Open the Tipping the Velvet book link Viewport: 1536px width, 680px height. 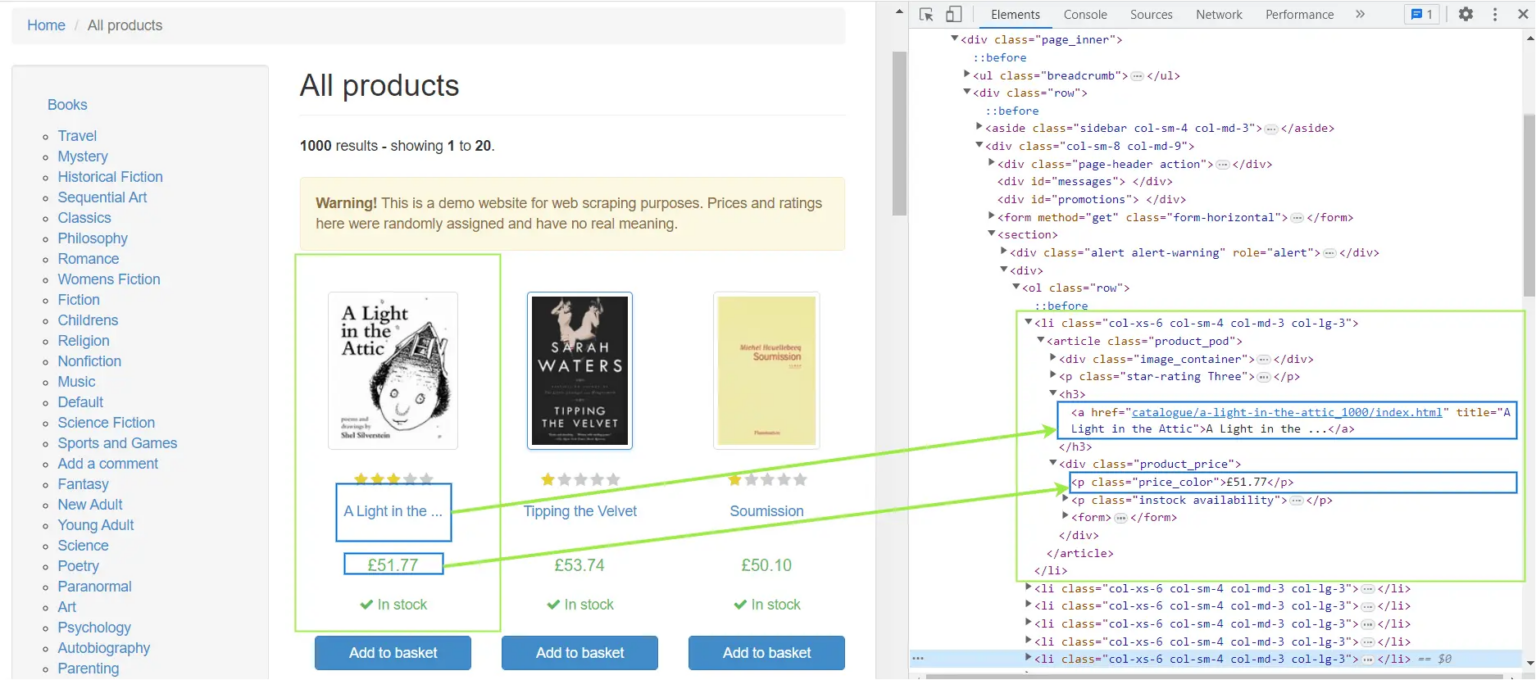tap(580, 511)
